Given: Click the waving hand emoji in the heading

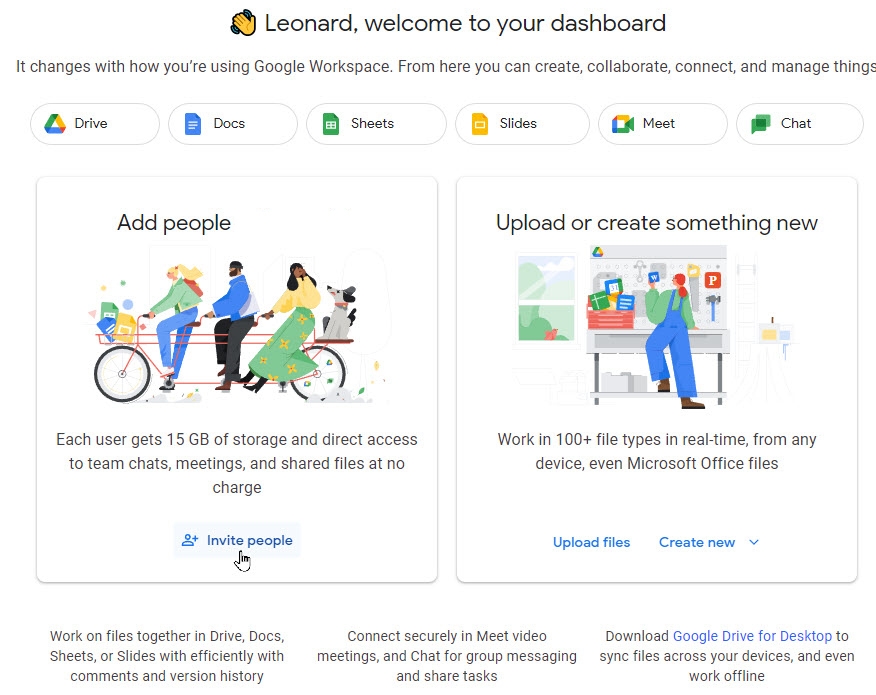Looking at the screenshot, I should click(x=243, y=22).
